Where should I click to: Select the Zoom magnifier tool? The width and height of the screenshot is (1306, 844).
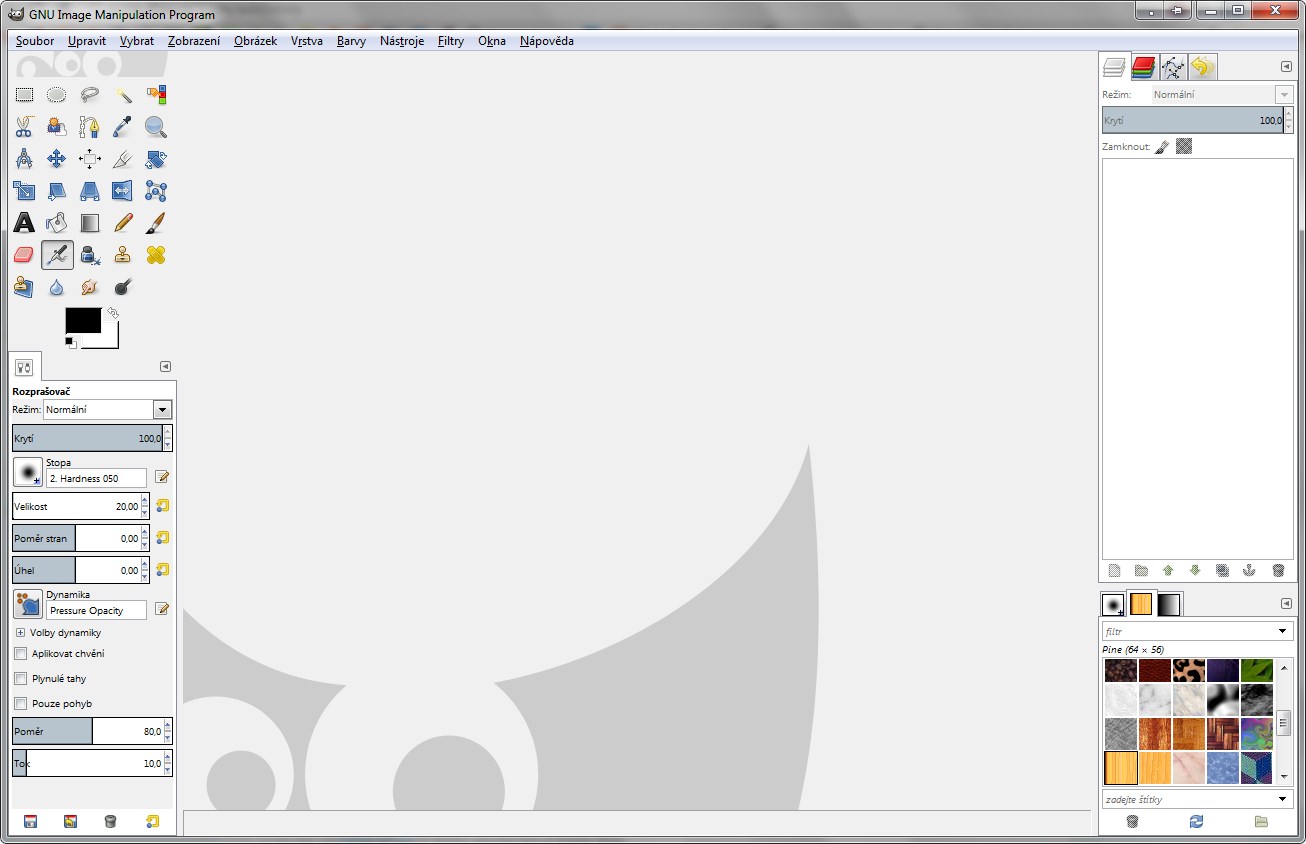(x=156, y=127)
